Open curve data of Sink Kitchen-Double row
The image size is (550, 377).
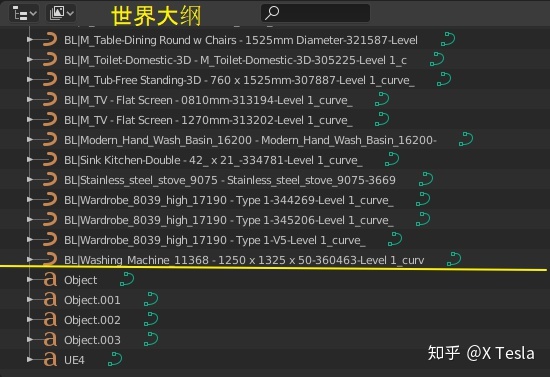point(392,159)
